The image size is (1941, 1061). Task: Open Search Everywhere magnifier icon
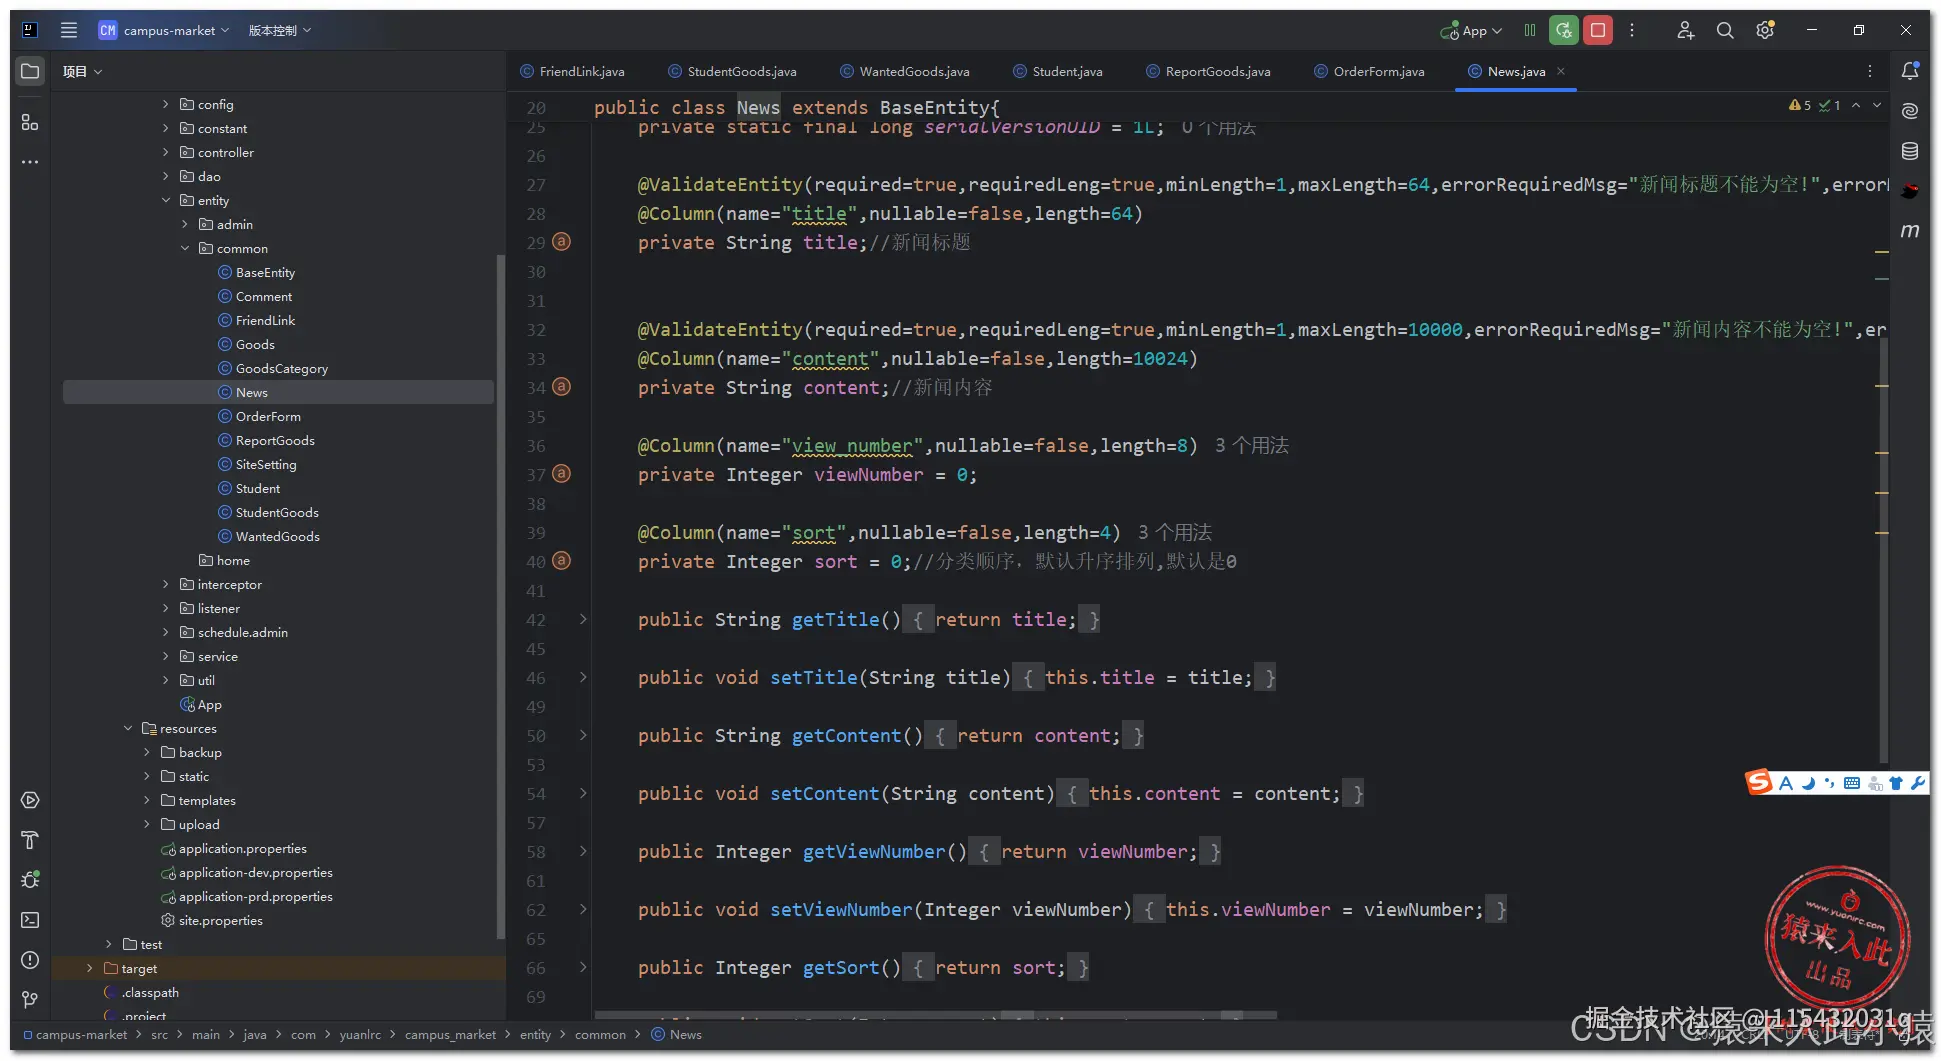1725,30
